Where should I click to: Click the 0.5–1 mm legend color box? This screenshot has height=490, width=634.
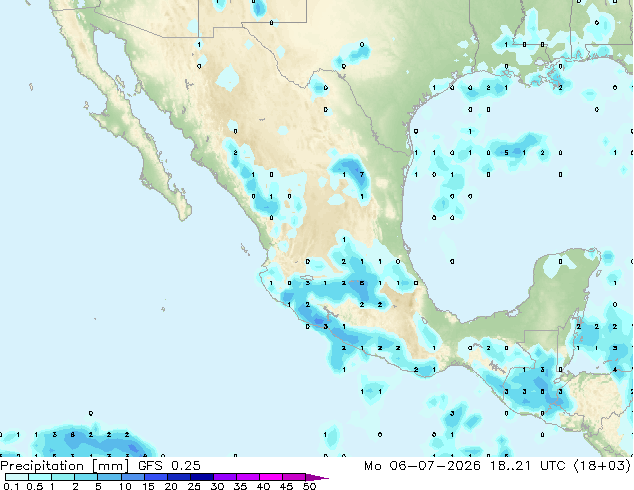tap(40, 477)
